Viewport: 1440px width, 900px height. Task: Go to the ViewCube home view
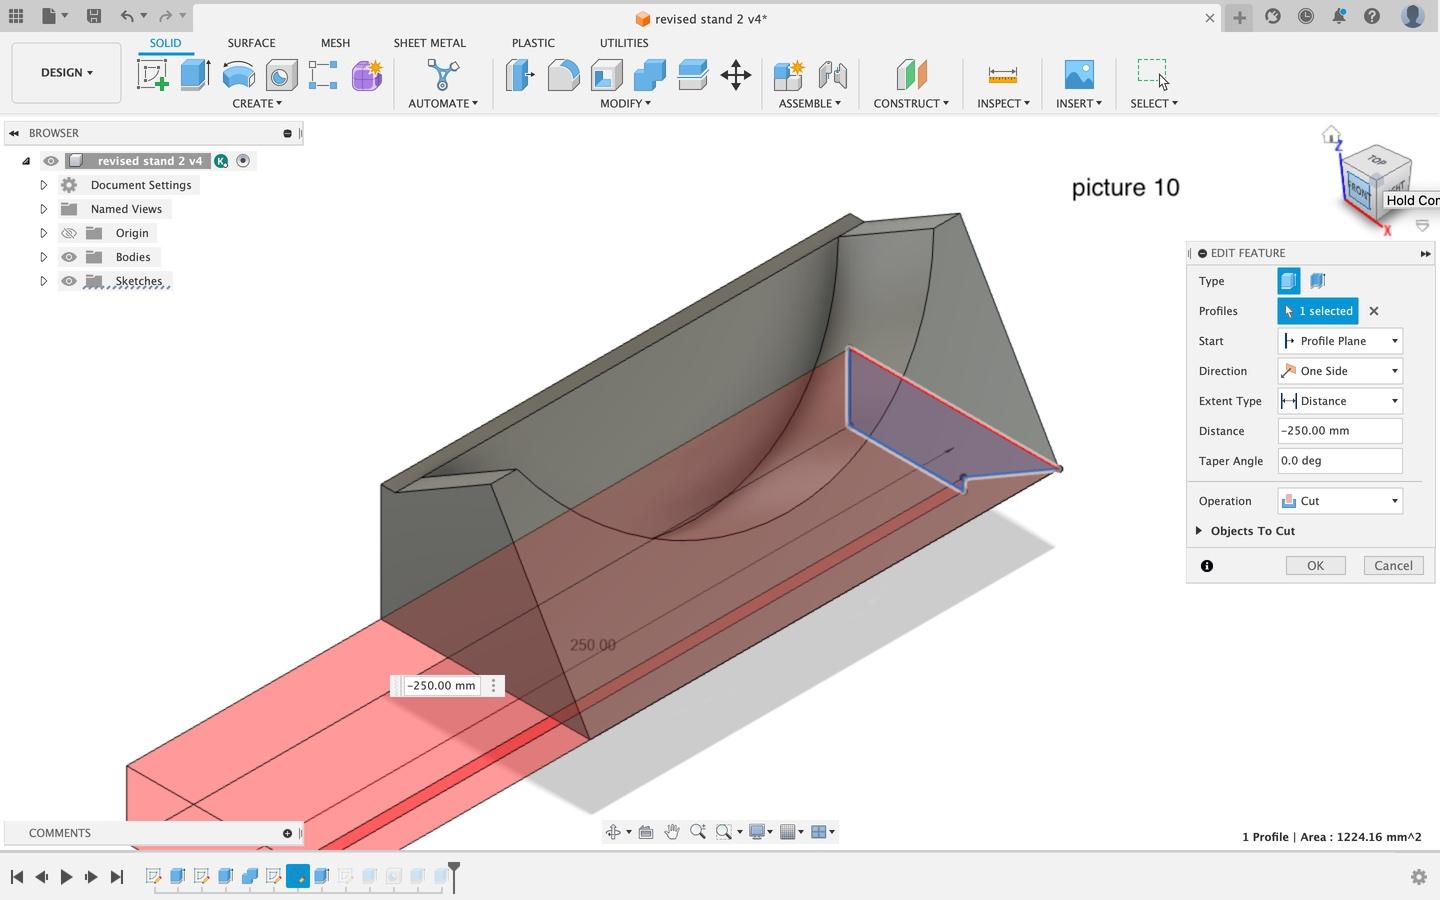coord(1331,135)
